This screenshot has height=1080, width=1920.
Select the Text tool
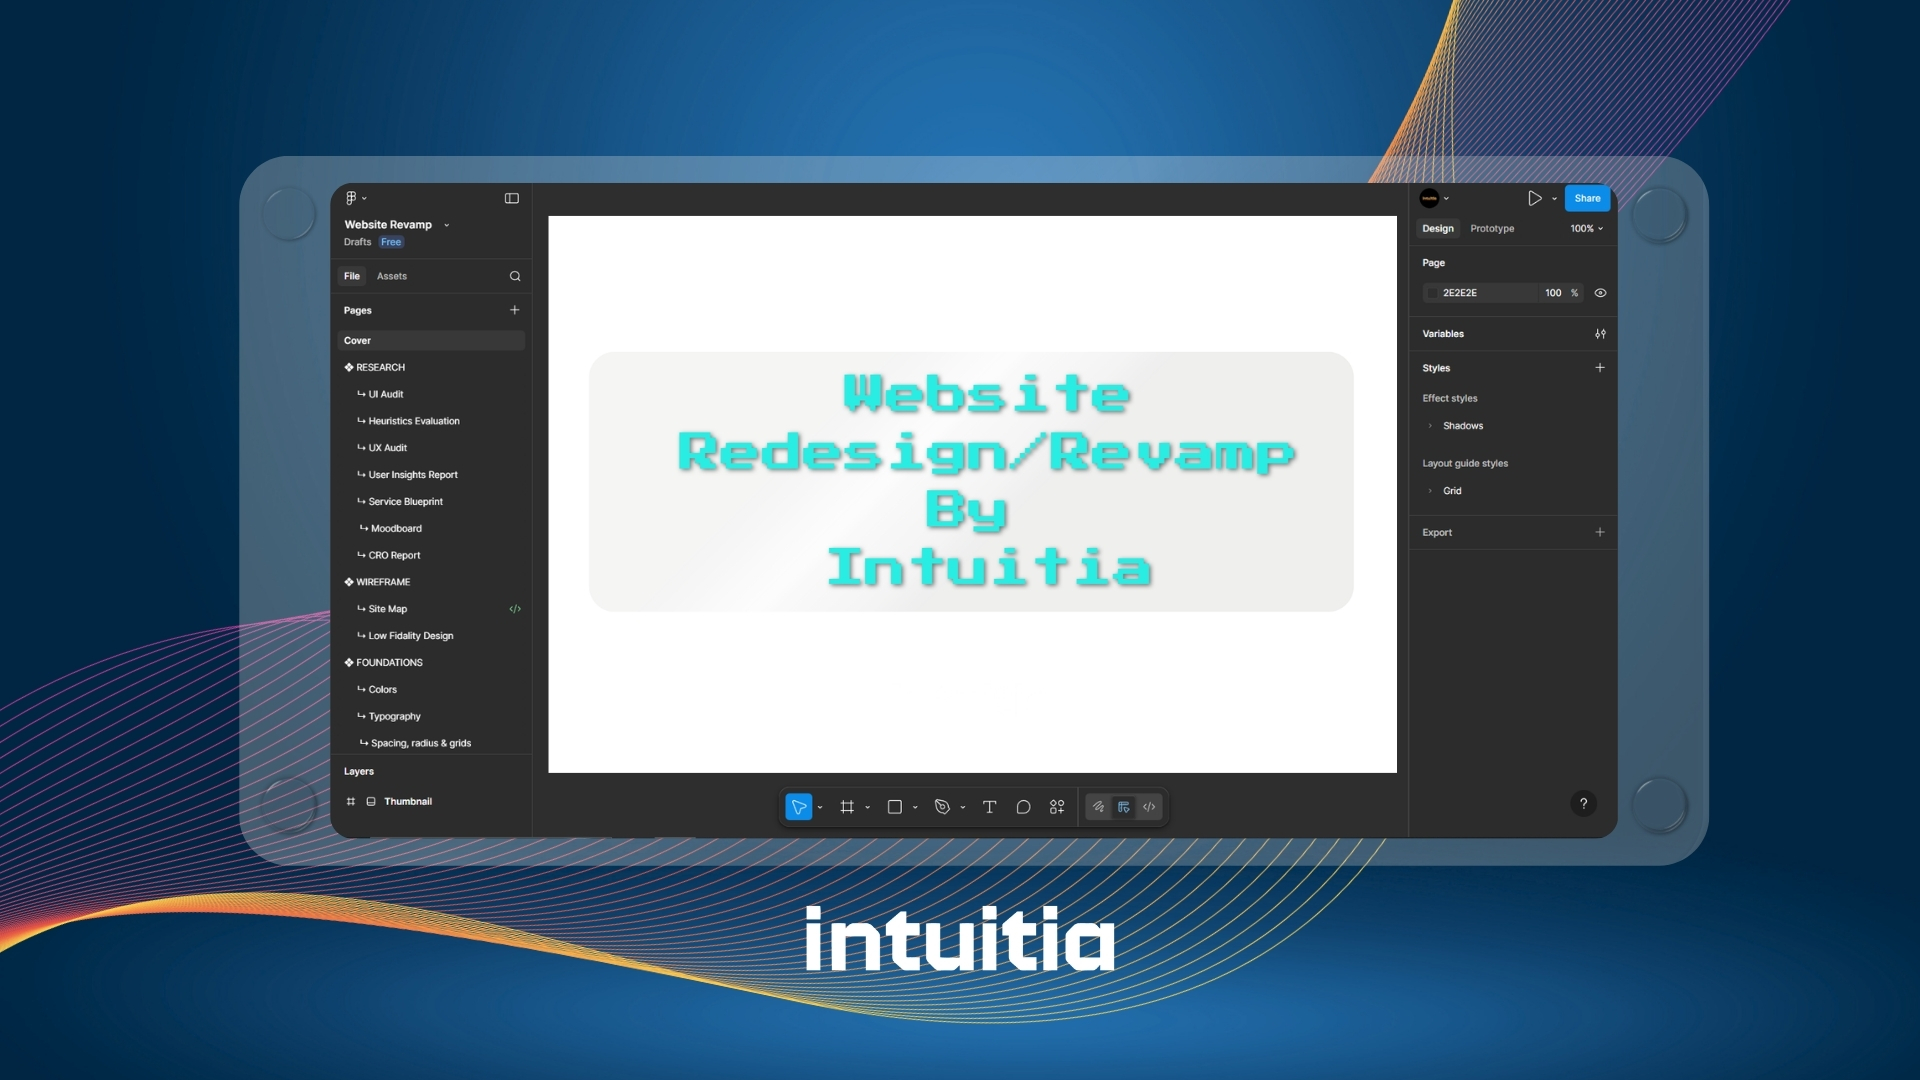tap(989, 807)
